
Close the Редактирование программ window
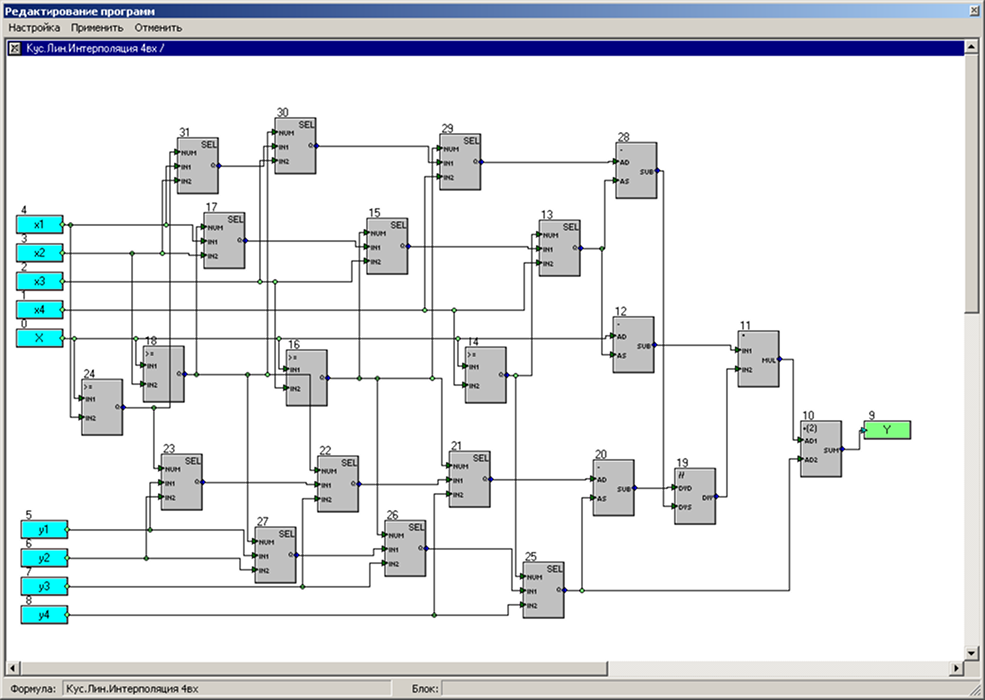(972, 8)
